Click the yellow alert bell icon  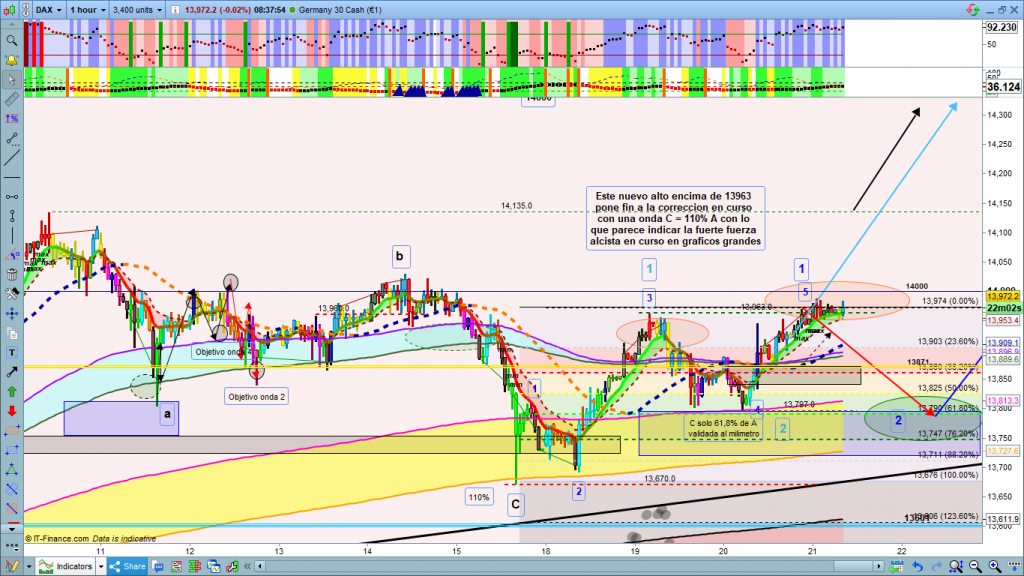(11, 61)
